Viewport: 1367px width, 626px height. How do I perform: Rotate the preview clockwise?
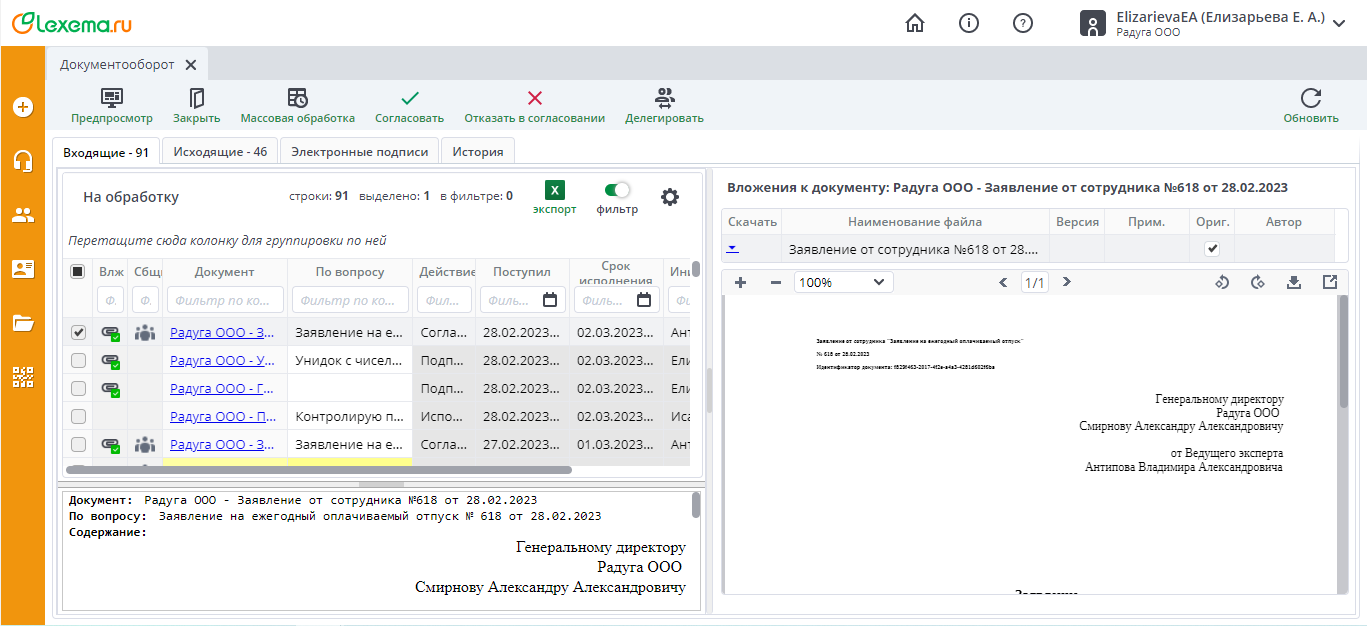click(1257, 282)
